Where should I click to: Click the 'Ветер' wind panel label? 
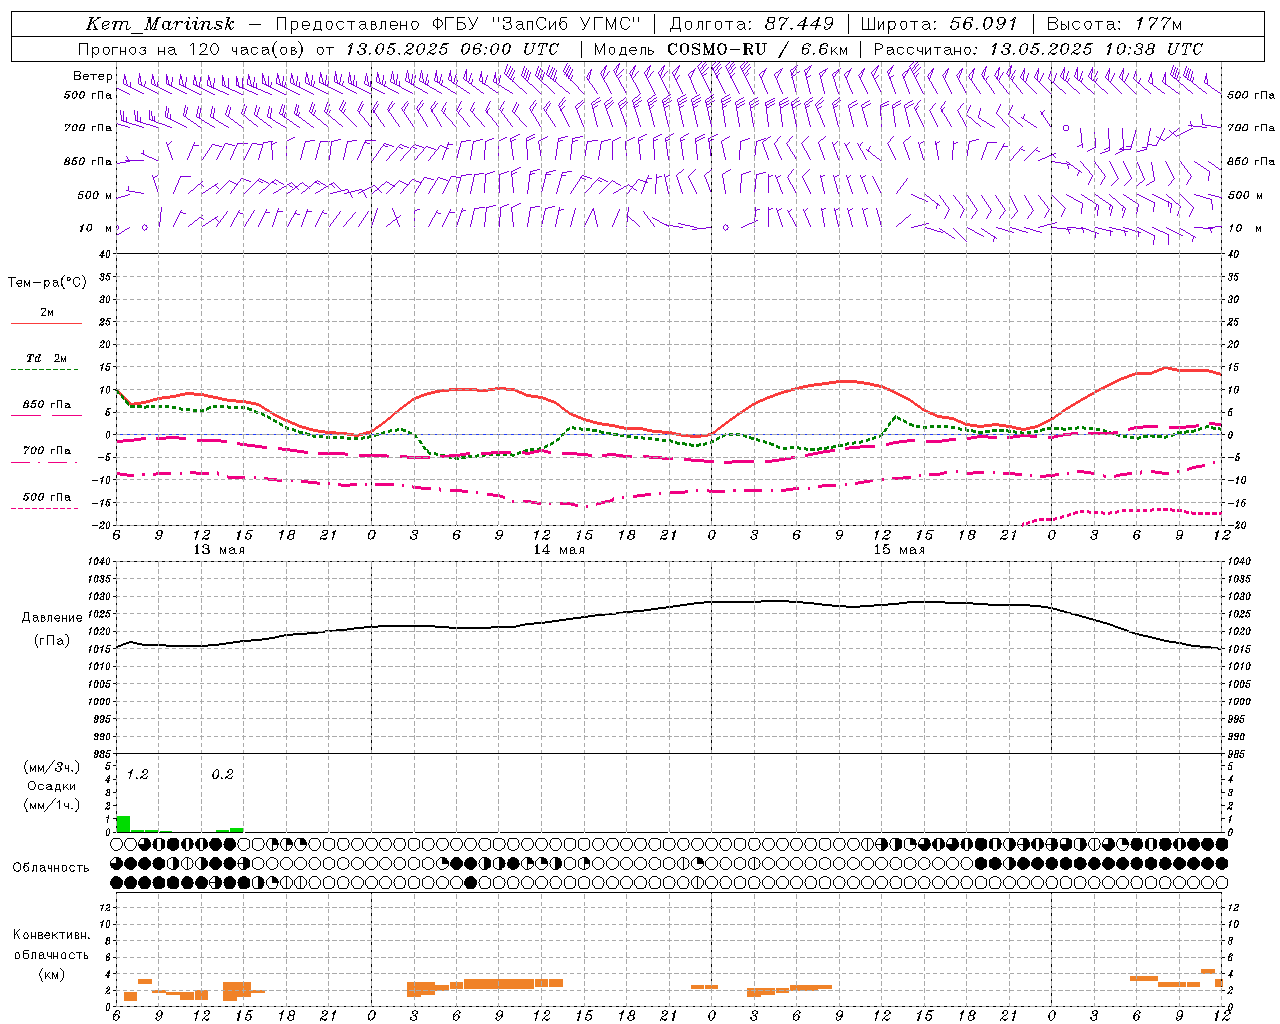92,76
